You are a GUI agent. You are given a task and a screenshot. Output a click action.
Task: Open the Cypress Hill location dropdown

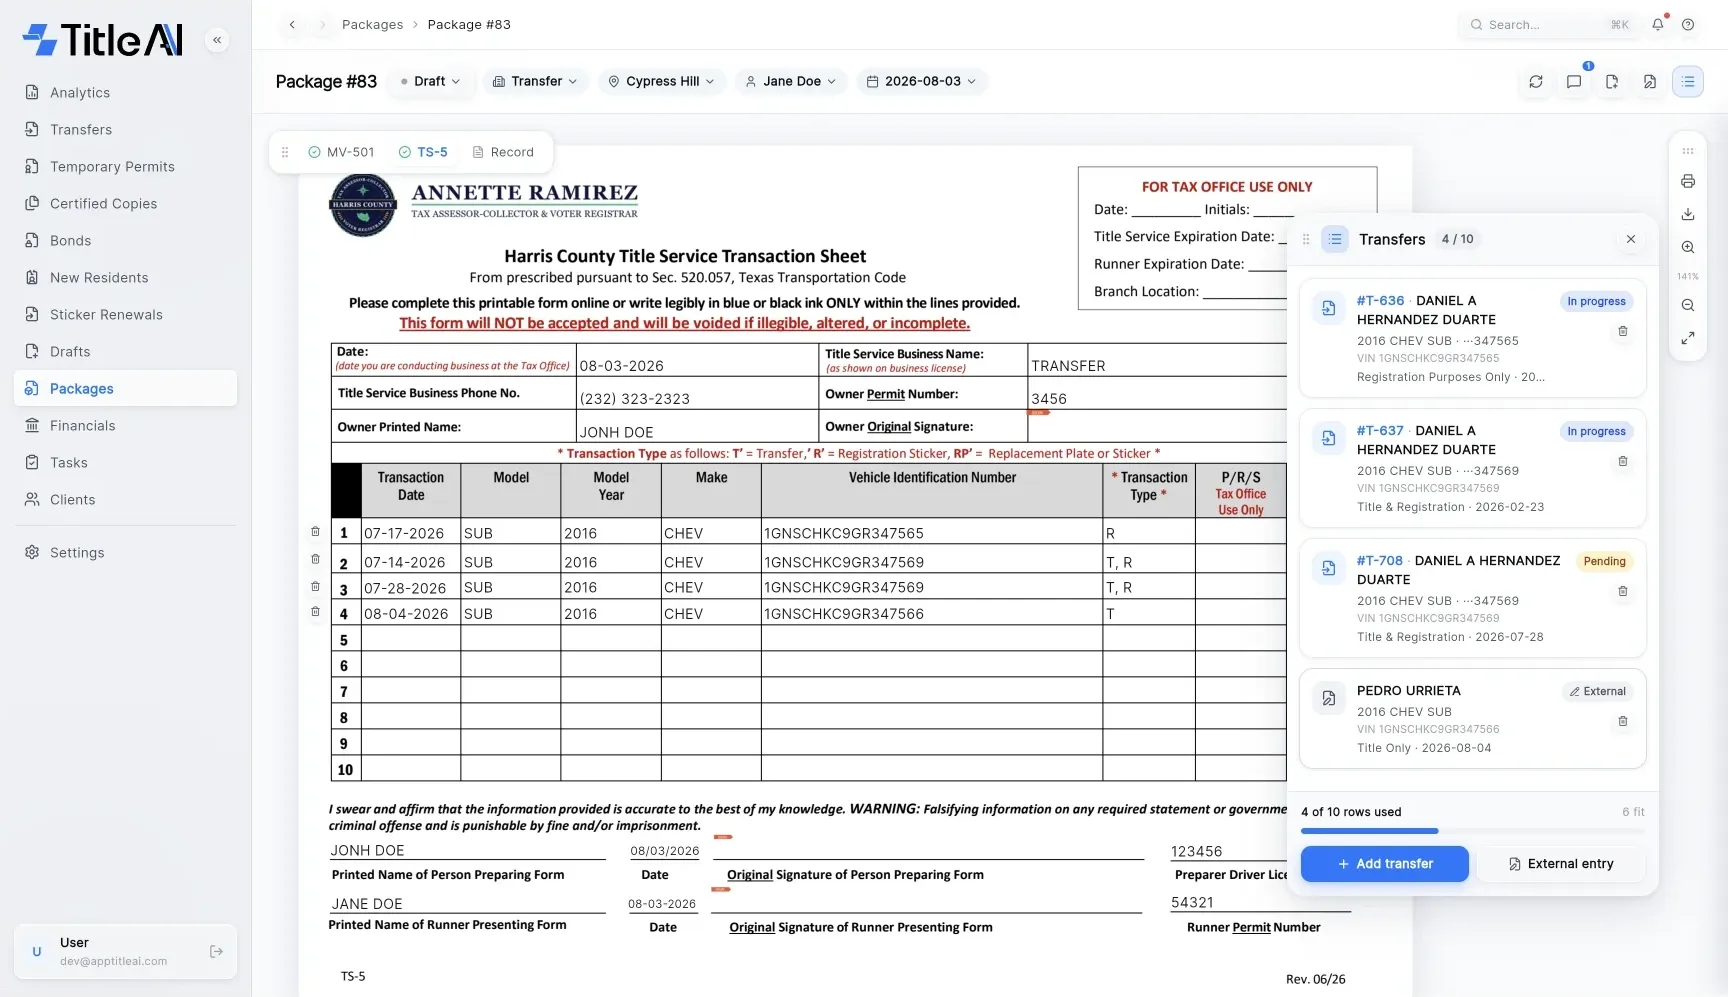661,82
